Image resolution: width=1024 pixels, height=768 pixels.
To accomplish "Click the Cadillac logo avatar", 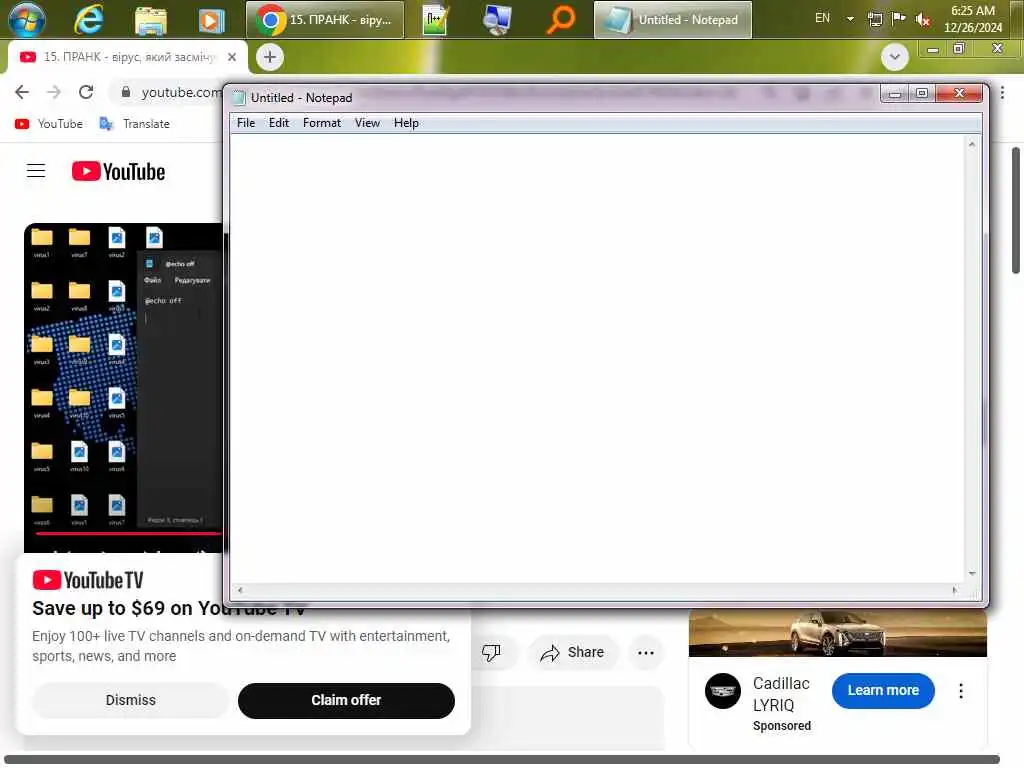I will click(723, 691).
